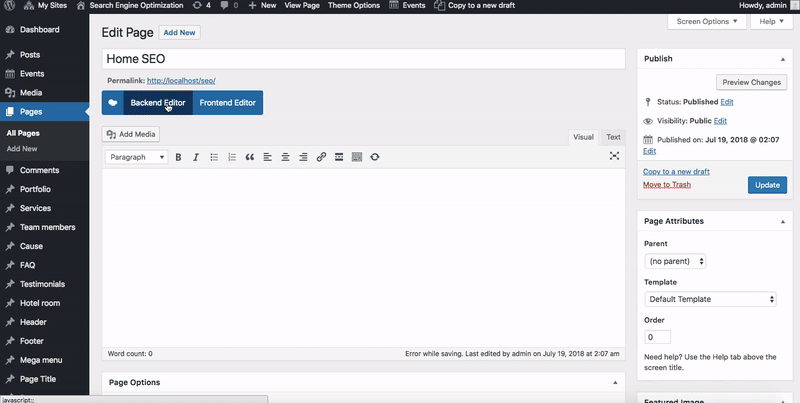The height and width of the screenshot is (403, 800).
Task: Insert blockquote from toolbar
Action: 249,157
